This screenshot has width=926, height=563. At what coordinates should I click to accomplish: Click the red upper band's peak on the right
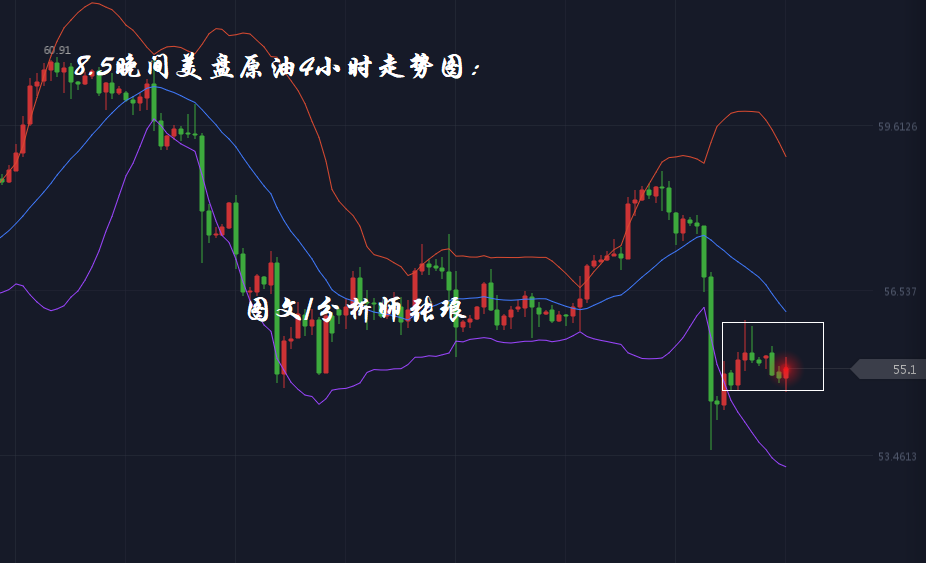coord(745,112)
